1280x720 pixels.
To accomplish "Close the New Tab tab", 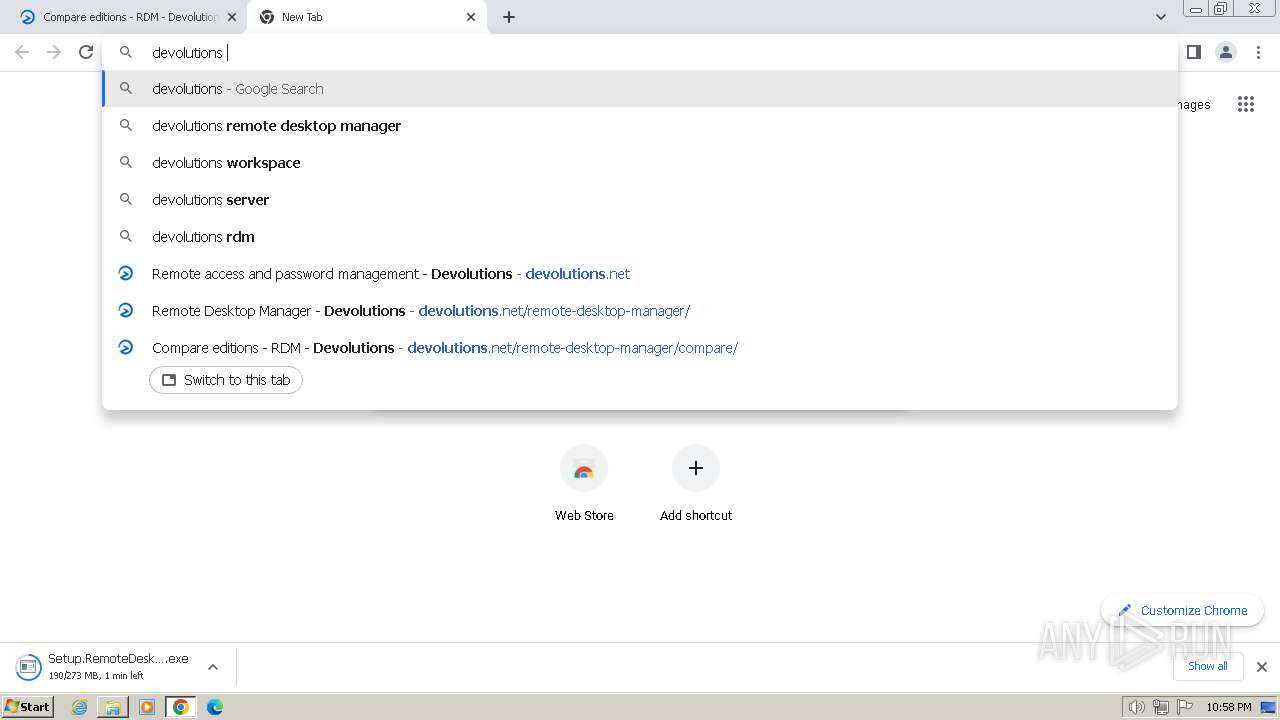I will pos(471,17).
